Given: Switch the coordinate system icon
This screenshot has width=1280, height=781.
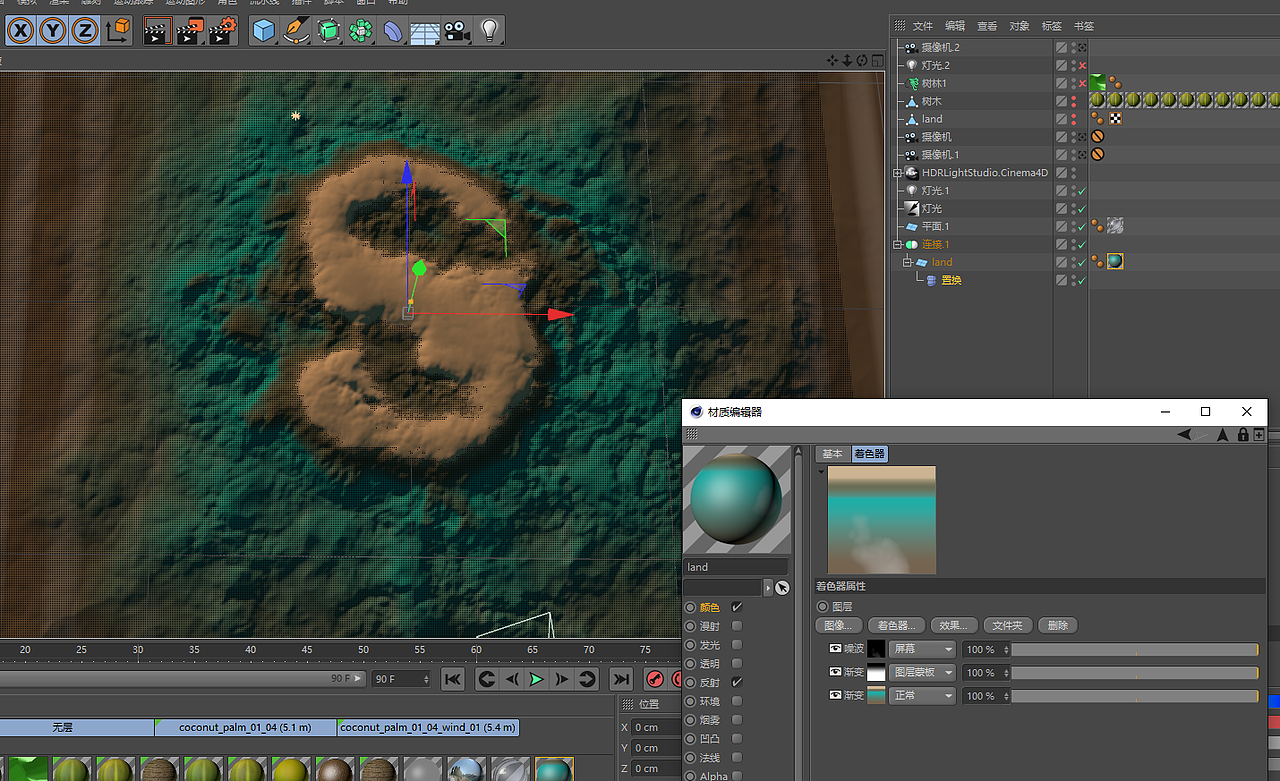Looking at the screenshot, I should click(x=118, y=30).
